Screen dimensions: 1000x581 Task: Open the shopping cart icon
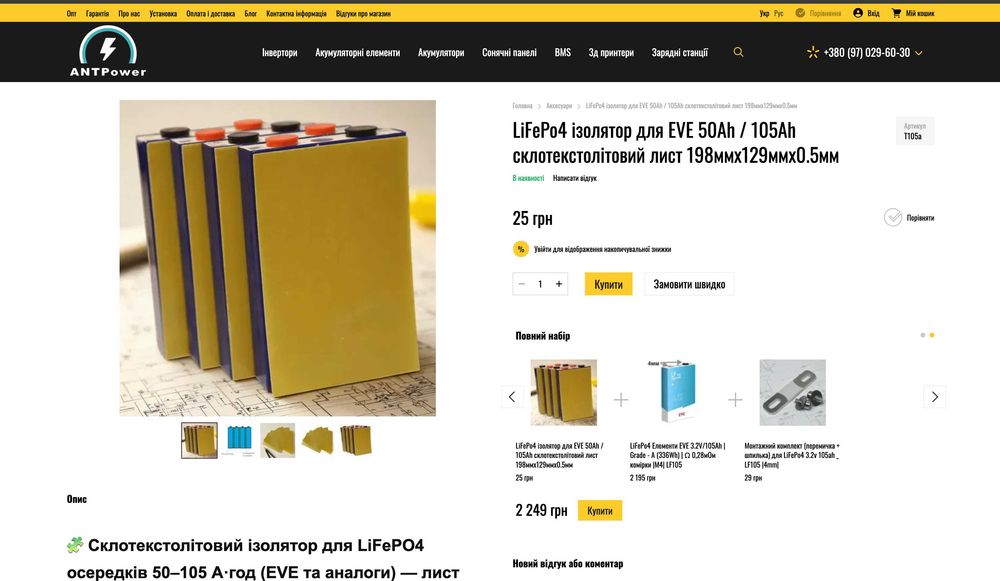[x=896, y=13]
